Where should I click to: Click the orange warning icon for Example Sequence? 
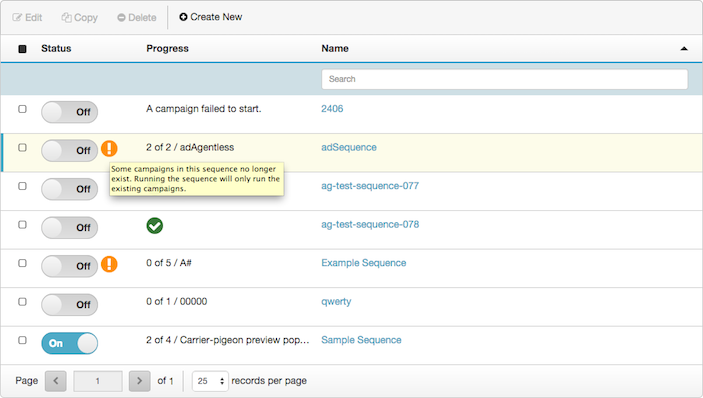point(109,264)
